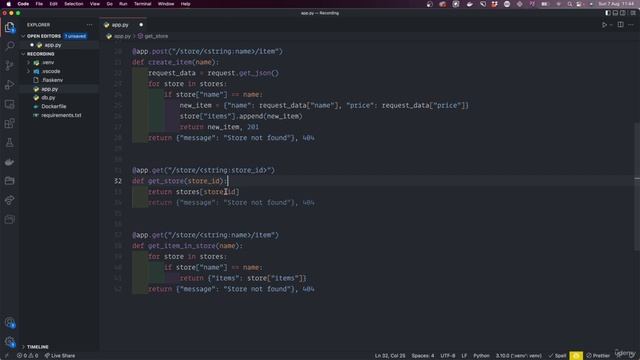Place the cursor on line 33 return statement
This screenshot has width=640, height=360.
pos(193,192)
